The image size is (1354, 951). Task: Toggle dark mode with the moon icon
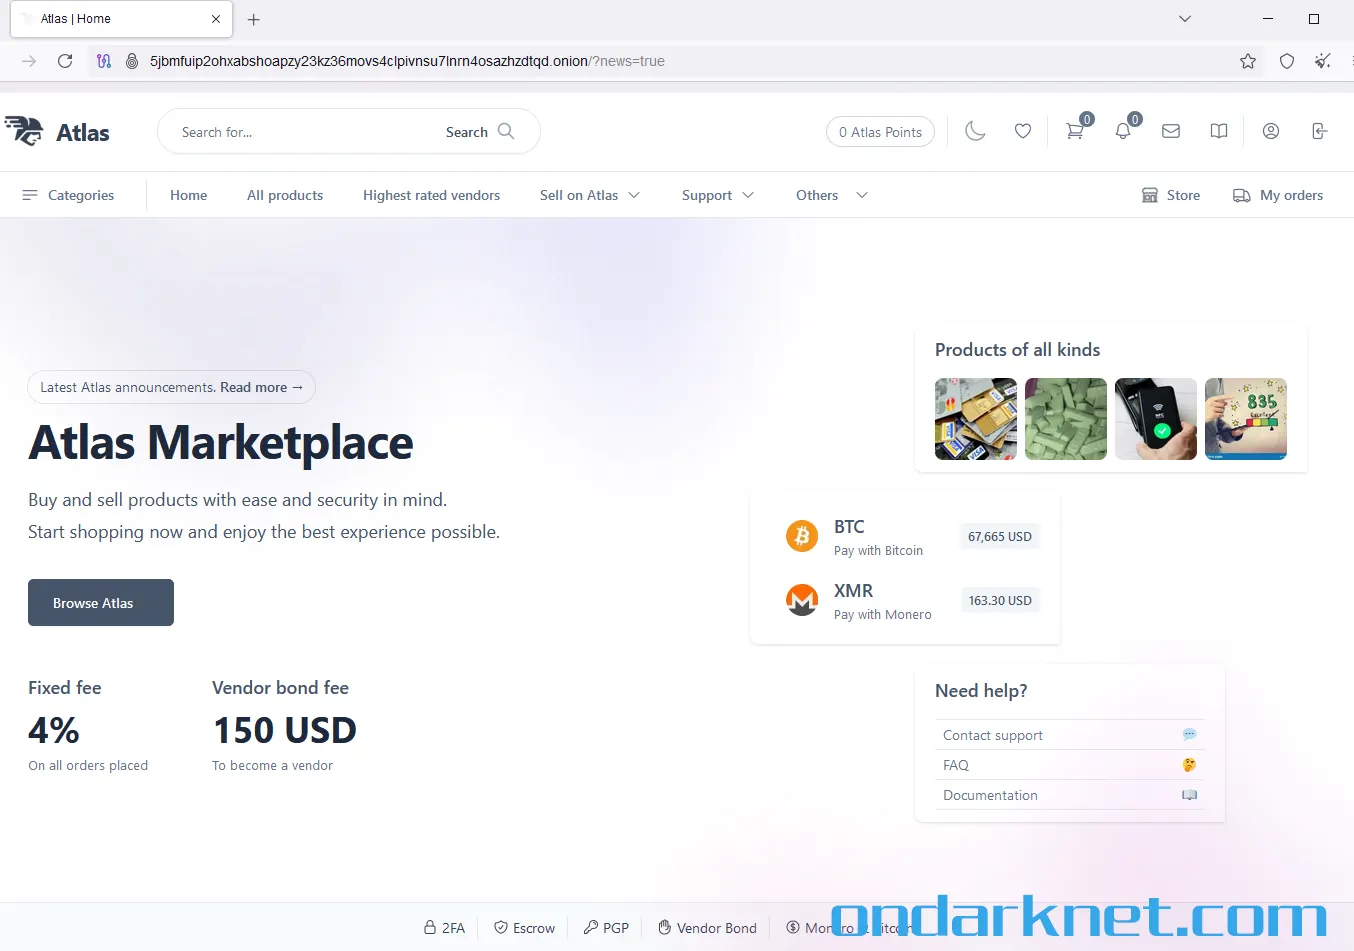[975, 131]
